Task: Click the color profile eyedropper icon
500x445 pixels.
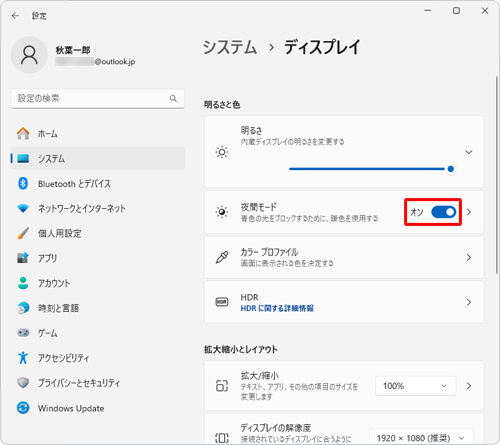Action: pos(222,257)
